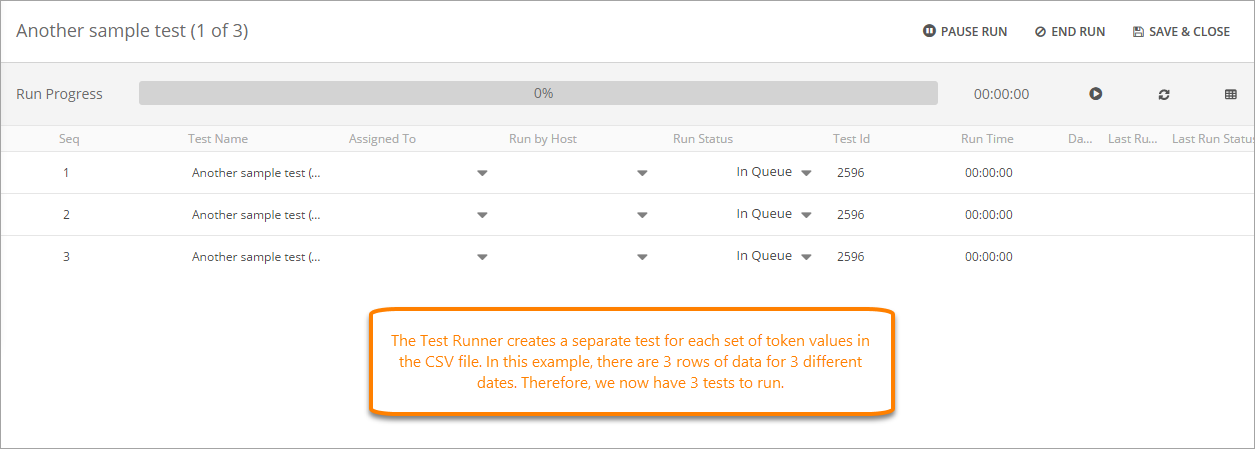The width and height of the screenshot is (1255, 449).
Task: Open Assigned To dropdown for test 1
Action: coord(482,173)
